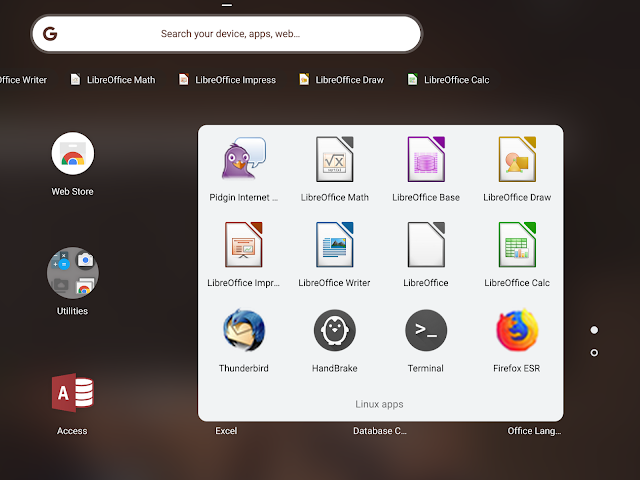Select the Office Lang... app label
This screenshot has height=480, width=640.
point(534,431)
